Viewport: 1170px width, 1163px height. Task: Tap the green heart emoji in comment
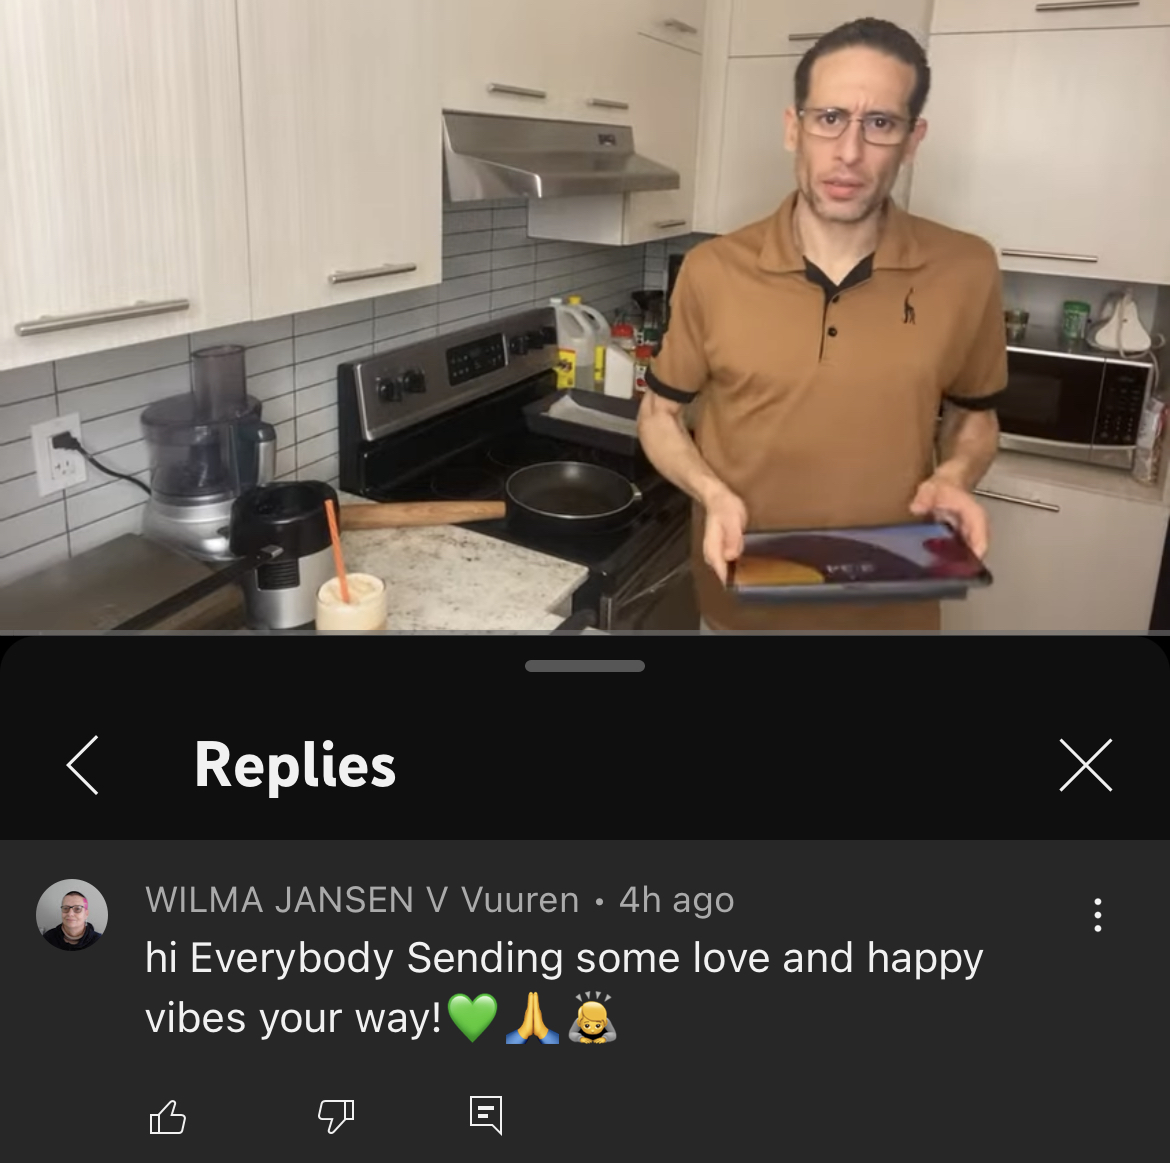[x=472, y=1017]
